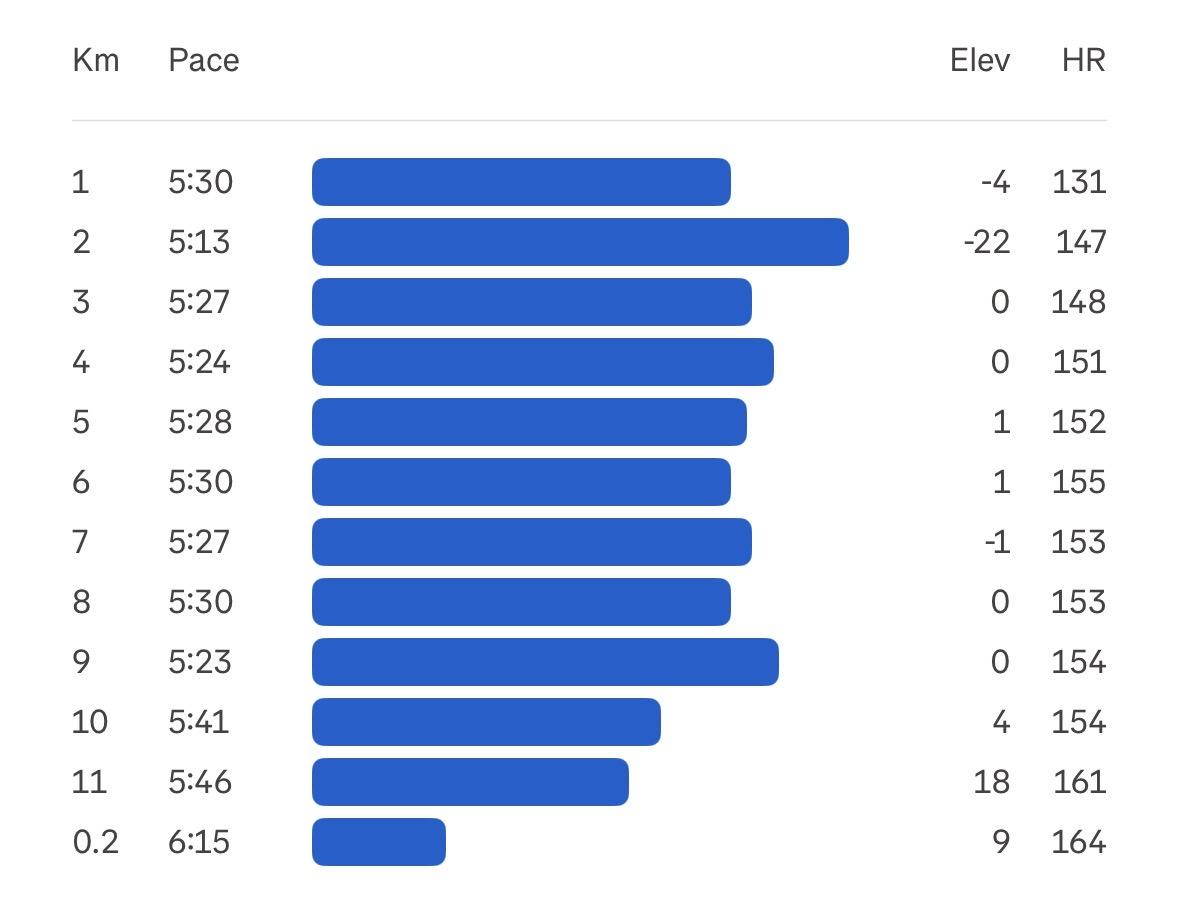Click the kilometer 6 pace bar

tap(521, 482)
